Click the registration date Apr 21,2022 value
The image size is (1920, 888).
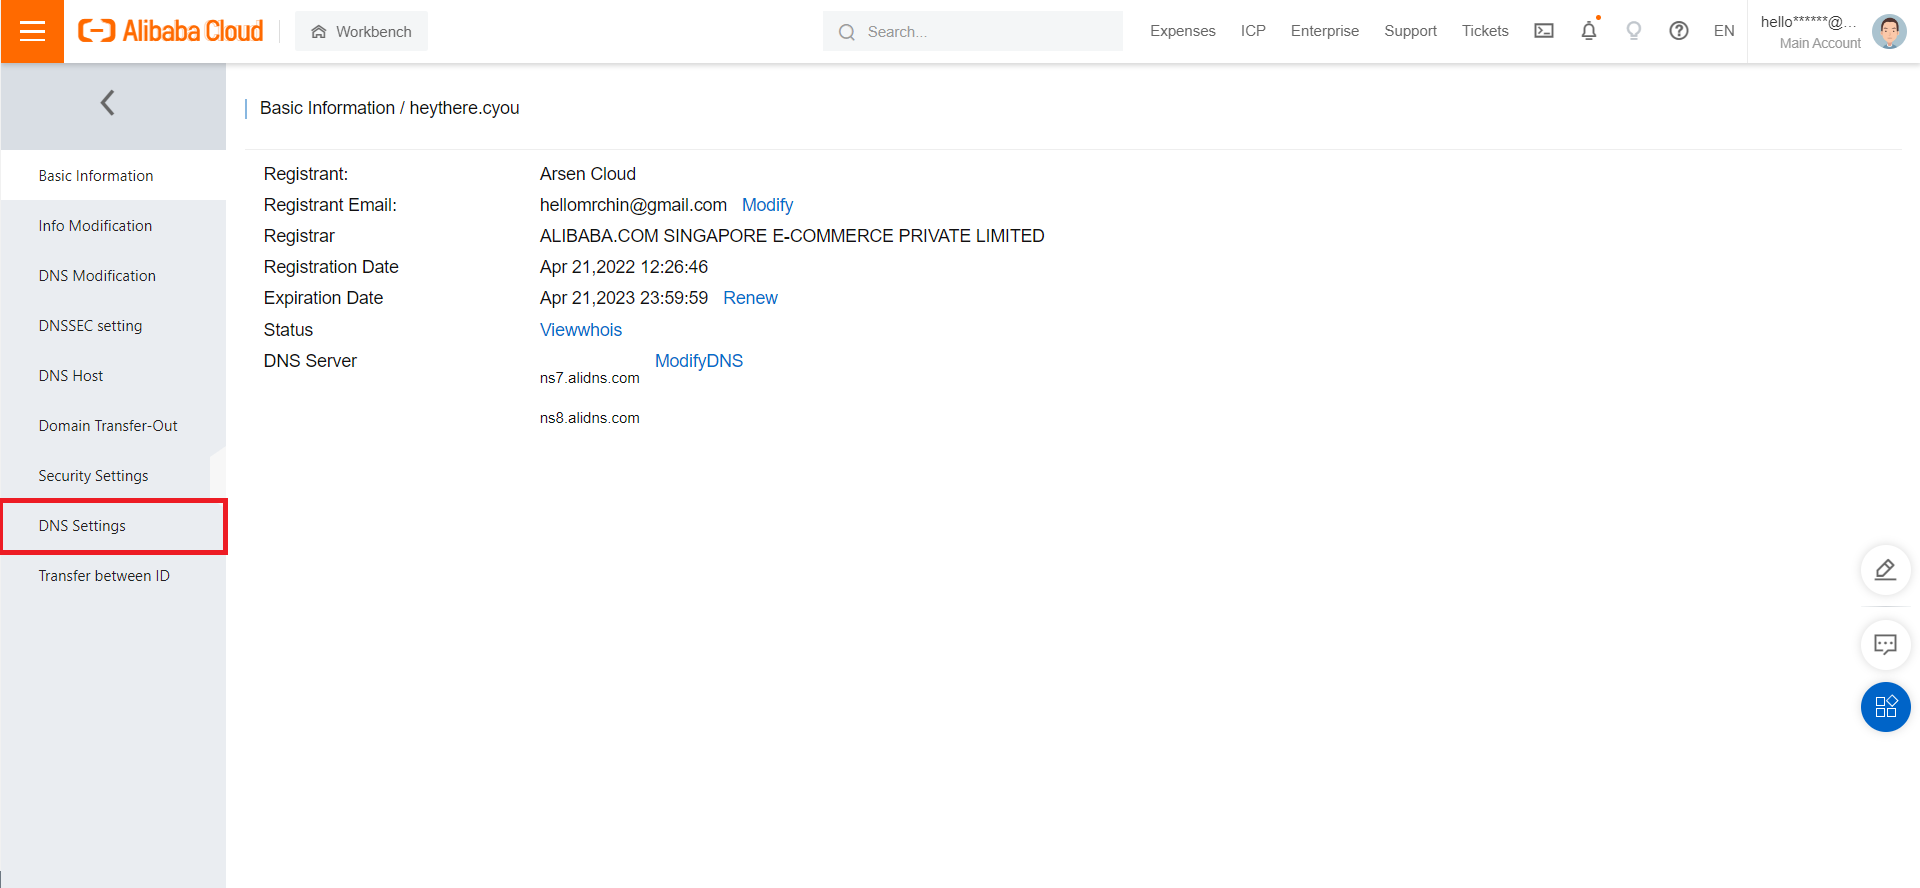[624, 267]
